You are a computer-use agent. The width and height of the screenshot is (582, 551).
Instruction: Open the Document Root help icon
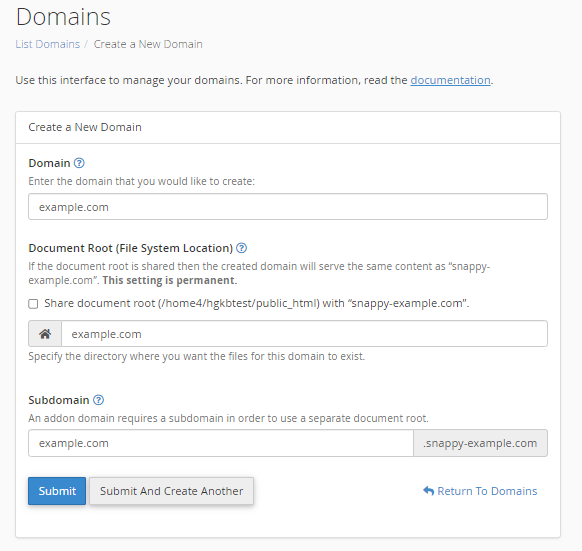242,248
